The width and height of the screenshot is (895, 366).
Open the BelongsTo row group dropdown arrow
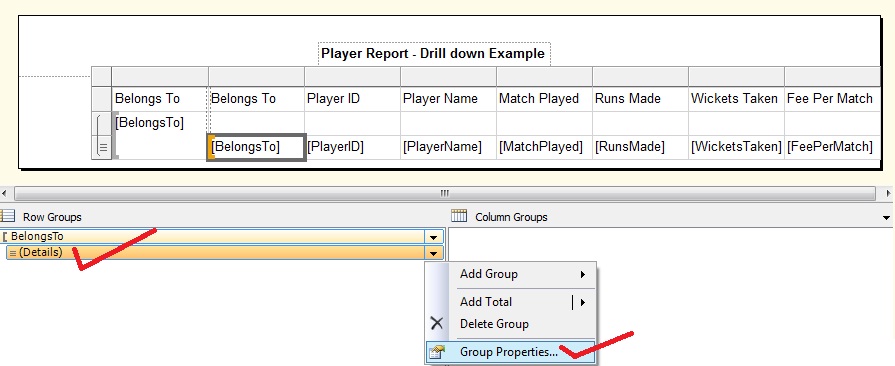(x=434, y=237)
